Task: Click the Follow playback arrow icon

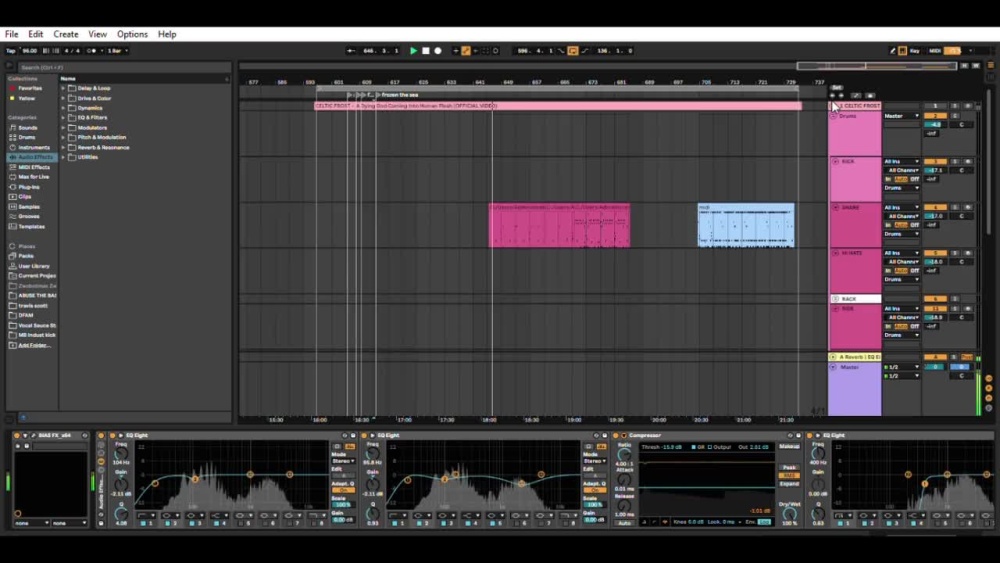Action: [351, 51]
